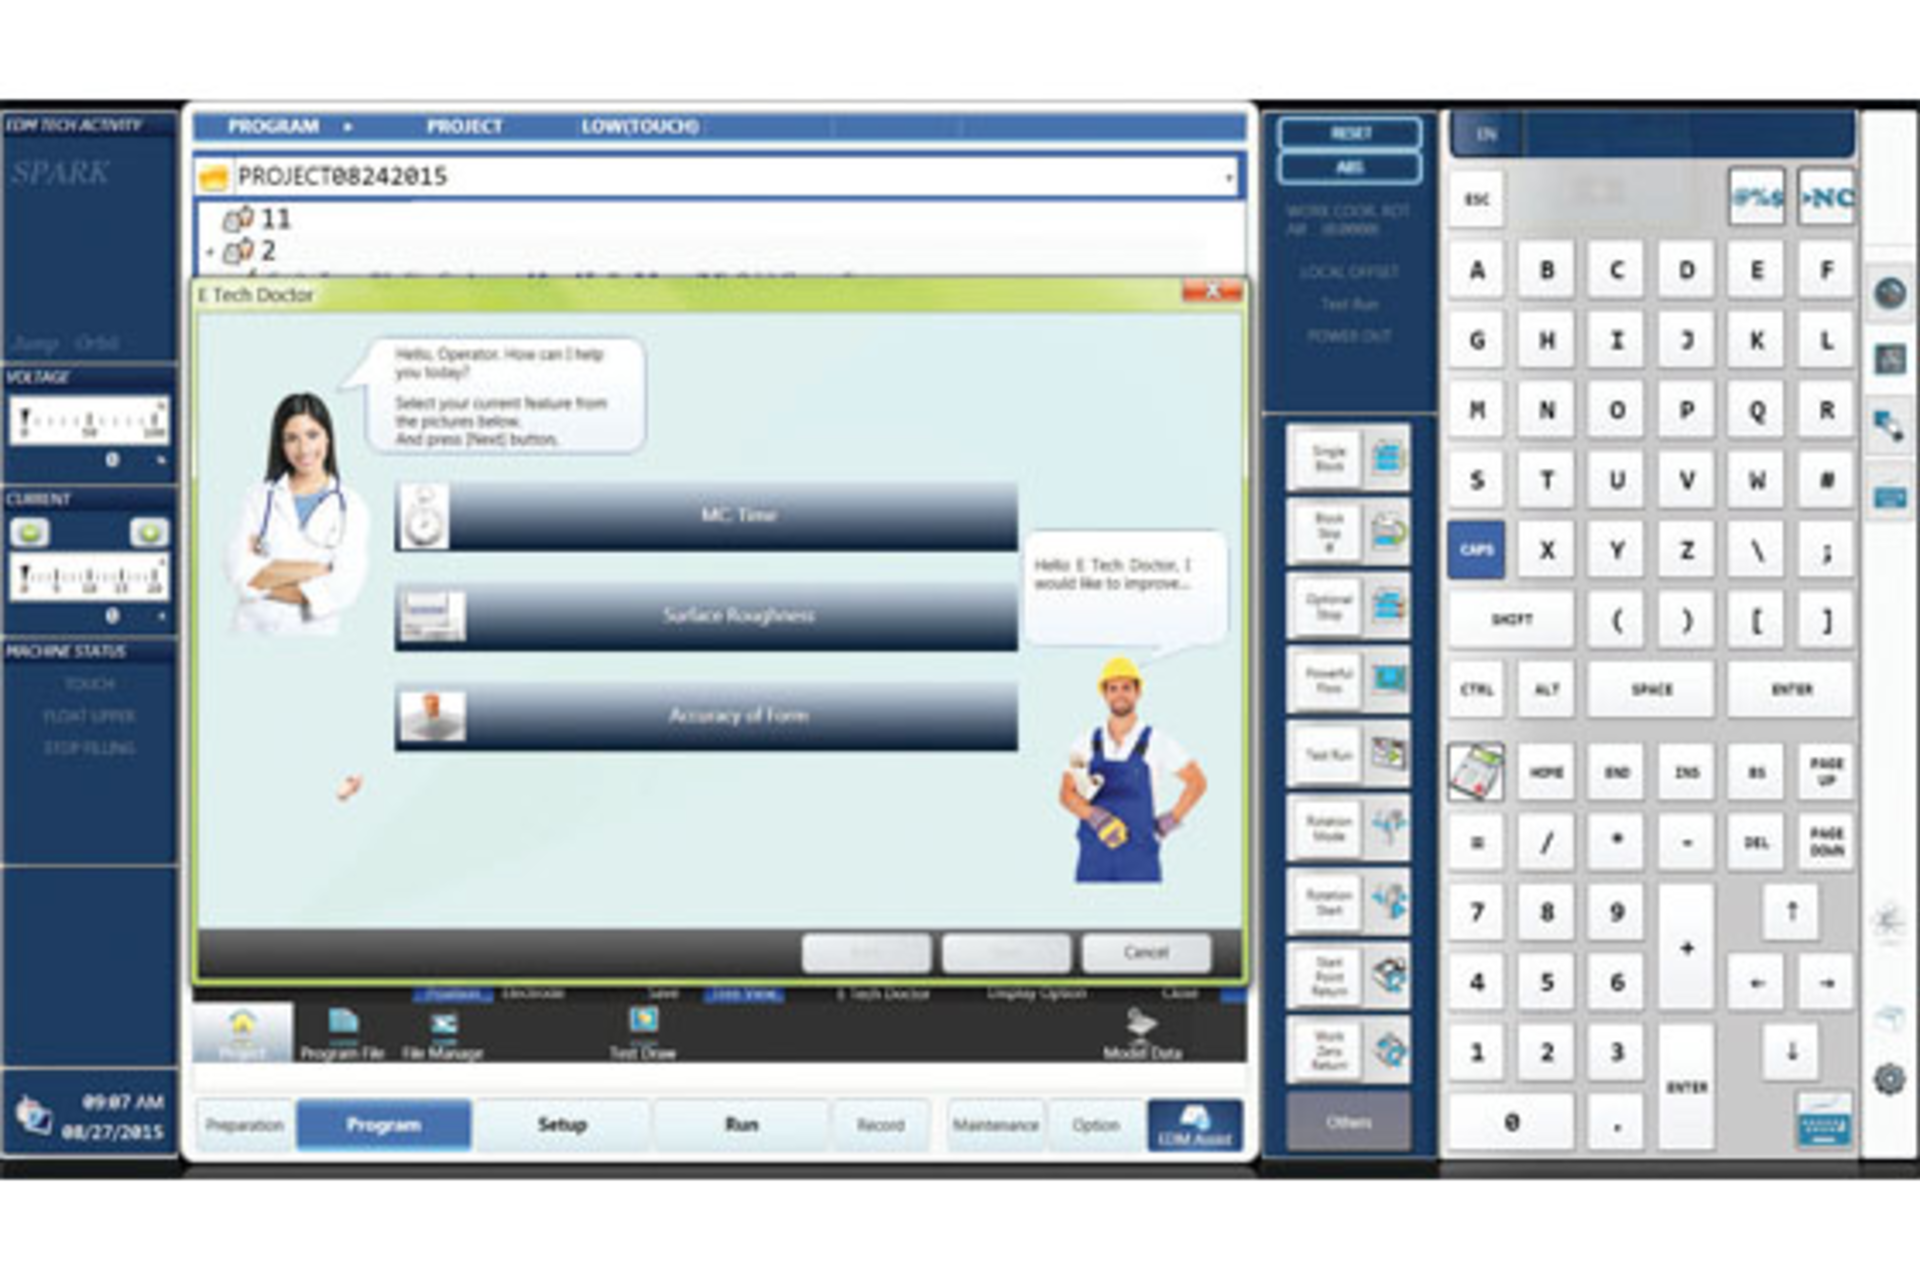Open the EDM Assist button
Image resolution: width=1920 pixels, height=1279 pixels.
click(x=1194, y=1125)
